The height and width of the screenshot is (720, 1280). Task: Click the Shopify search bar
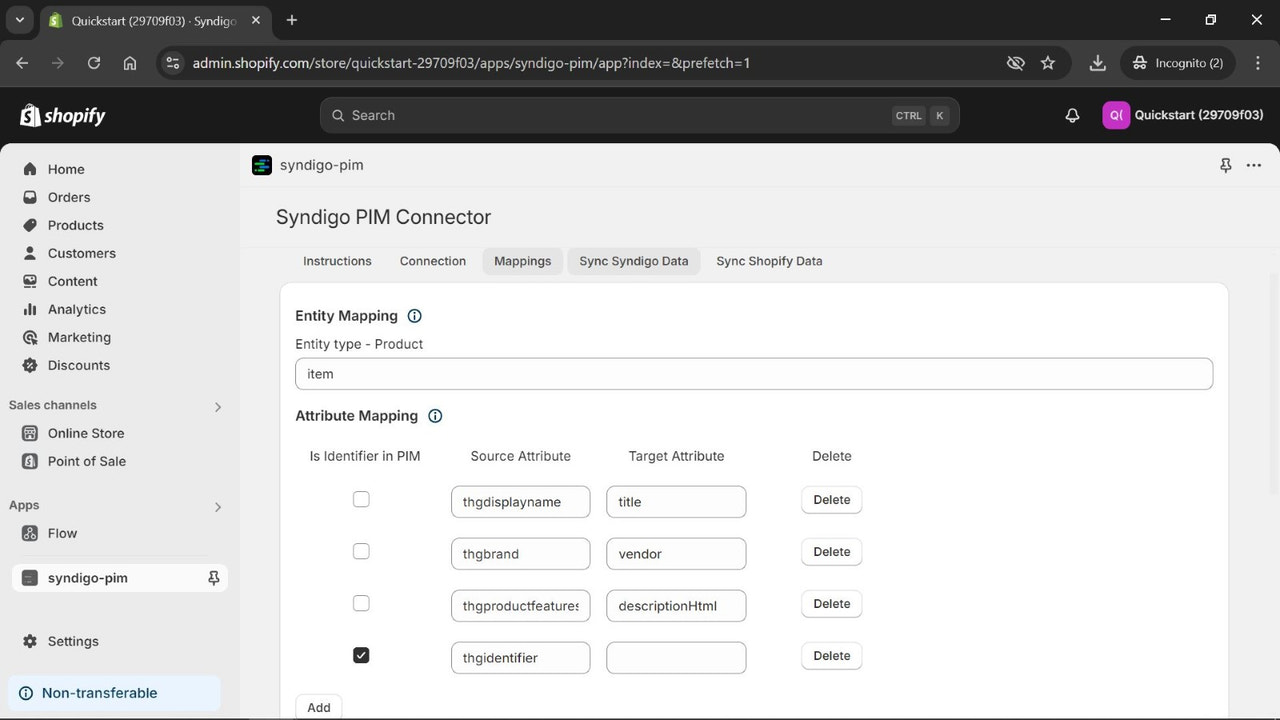tap(640, 115)
